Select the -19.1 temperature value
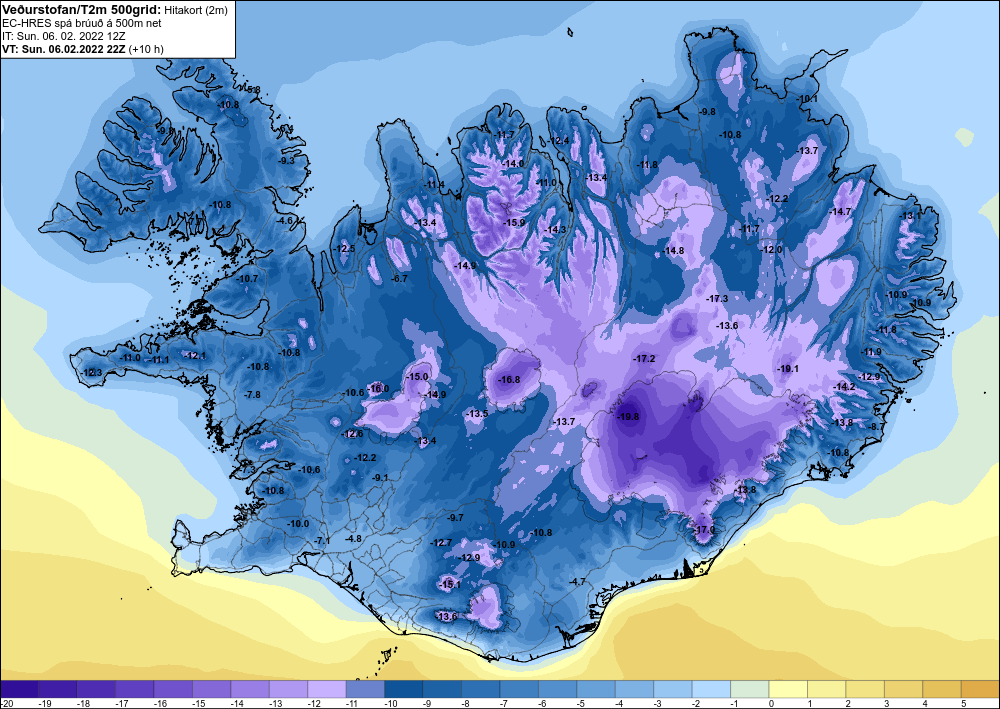The height and width of the screenshot is (709, 1000). point(788,369)
